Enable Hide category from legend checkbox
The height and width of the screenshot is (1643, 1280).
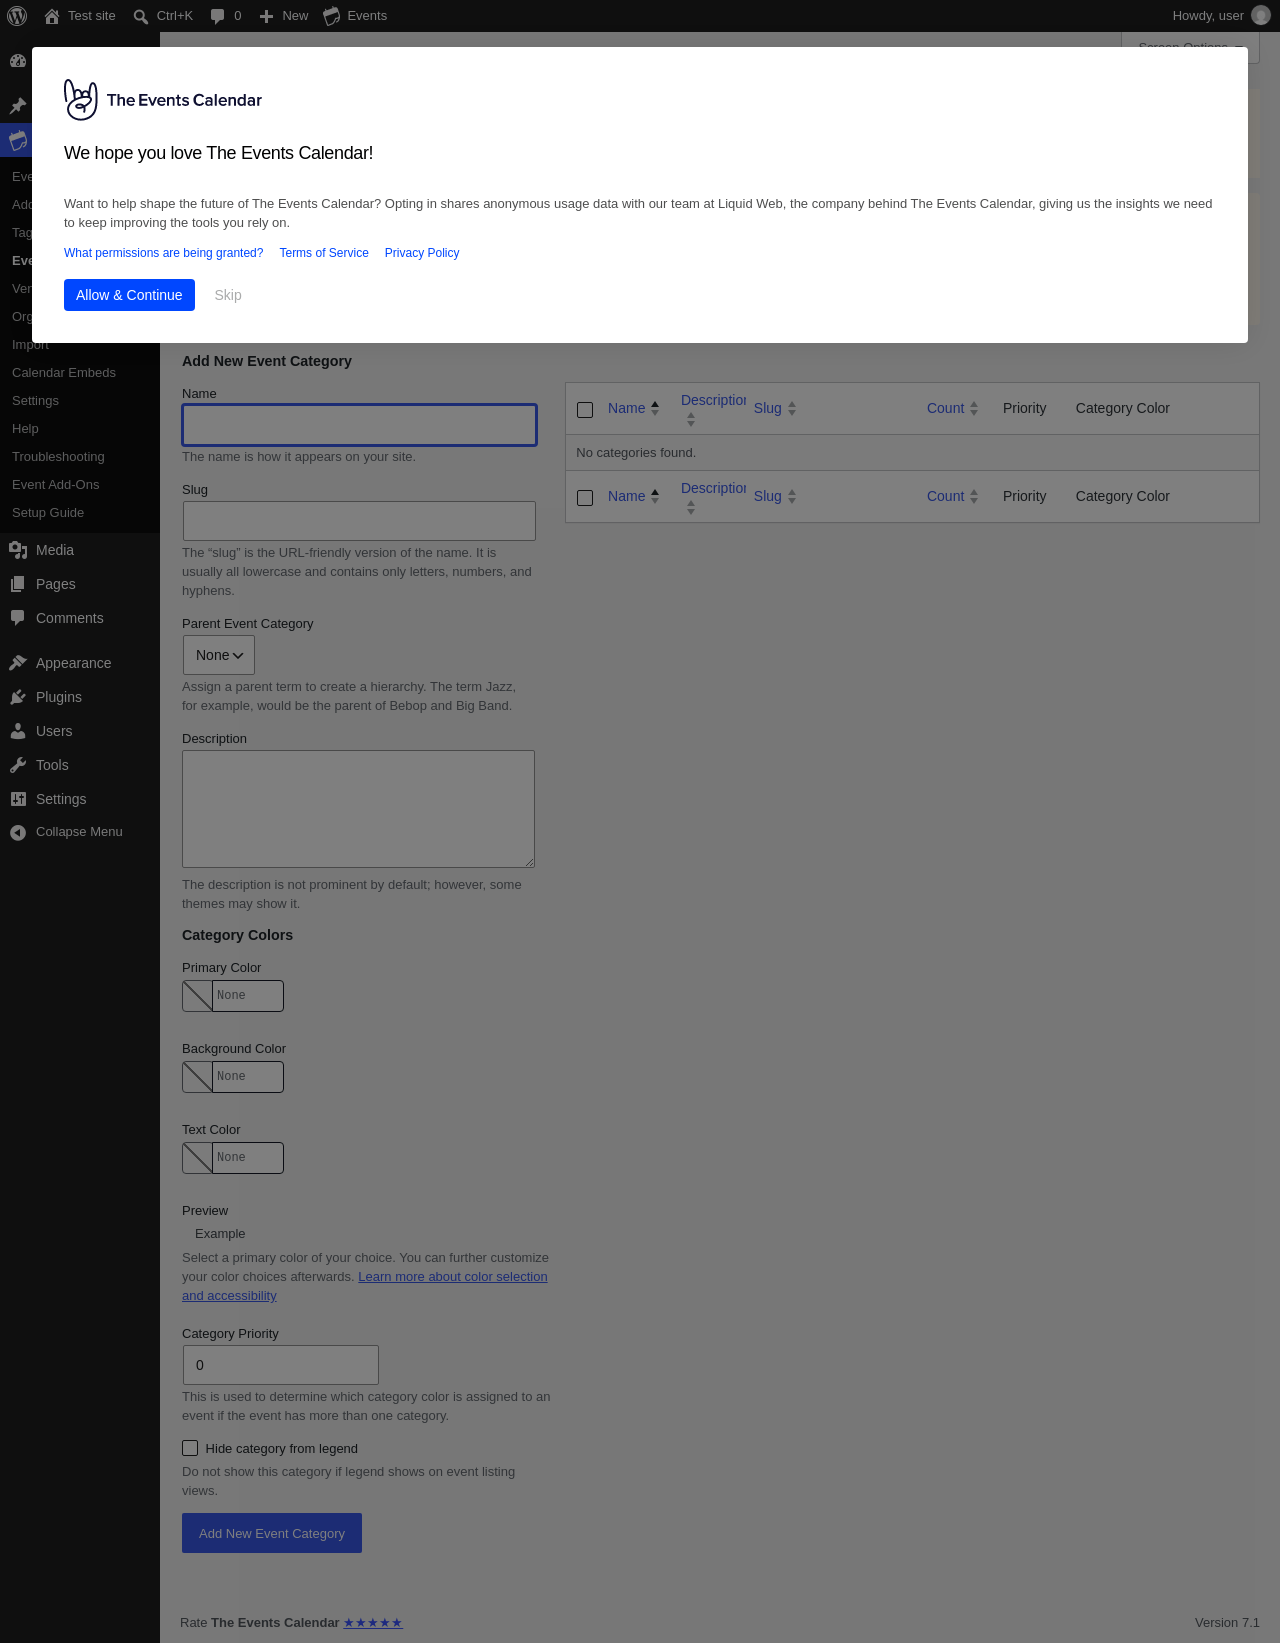click(x=190, y=1448)
